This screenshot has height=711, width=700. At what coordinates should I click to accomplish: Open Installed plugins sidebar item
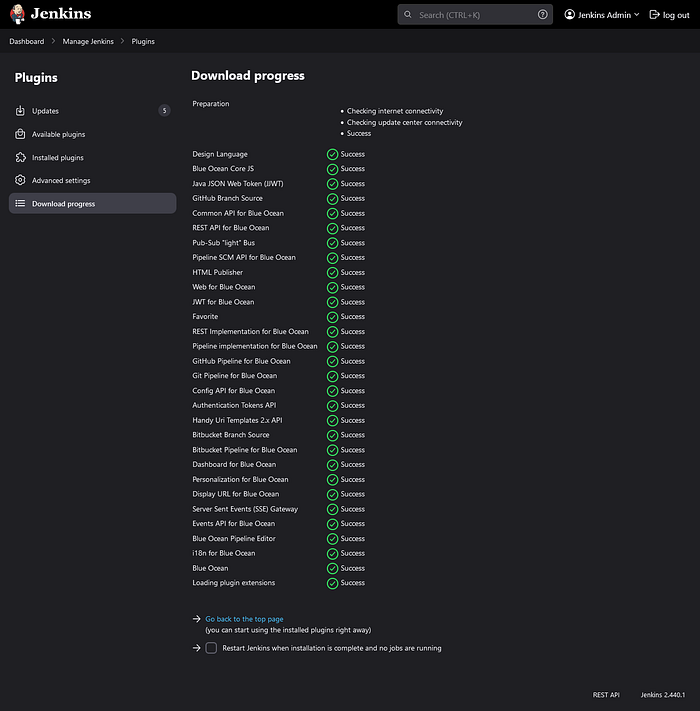[x=92, y=157]
